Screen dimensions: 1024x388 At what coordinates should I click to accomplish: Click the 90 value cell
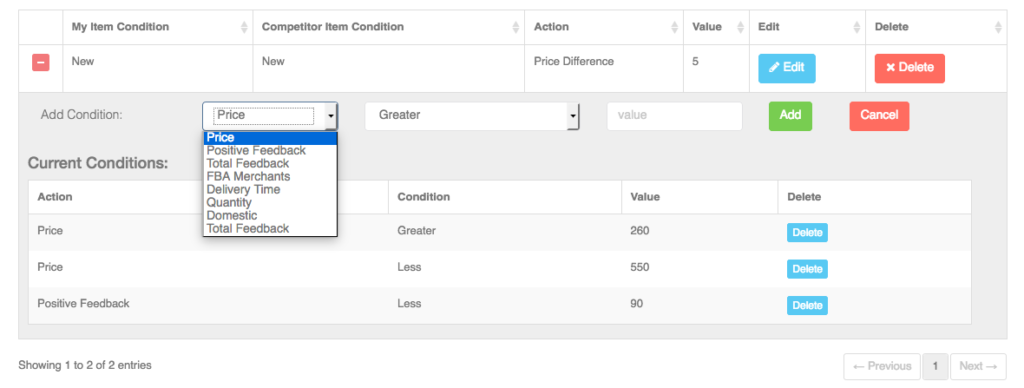(x=699, y=305)
